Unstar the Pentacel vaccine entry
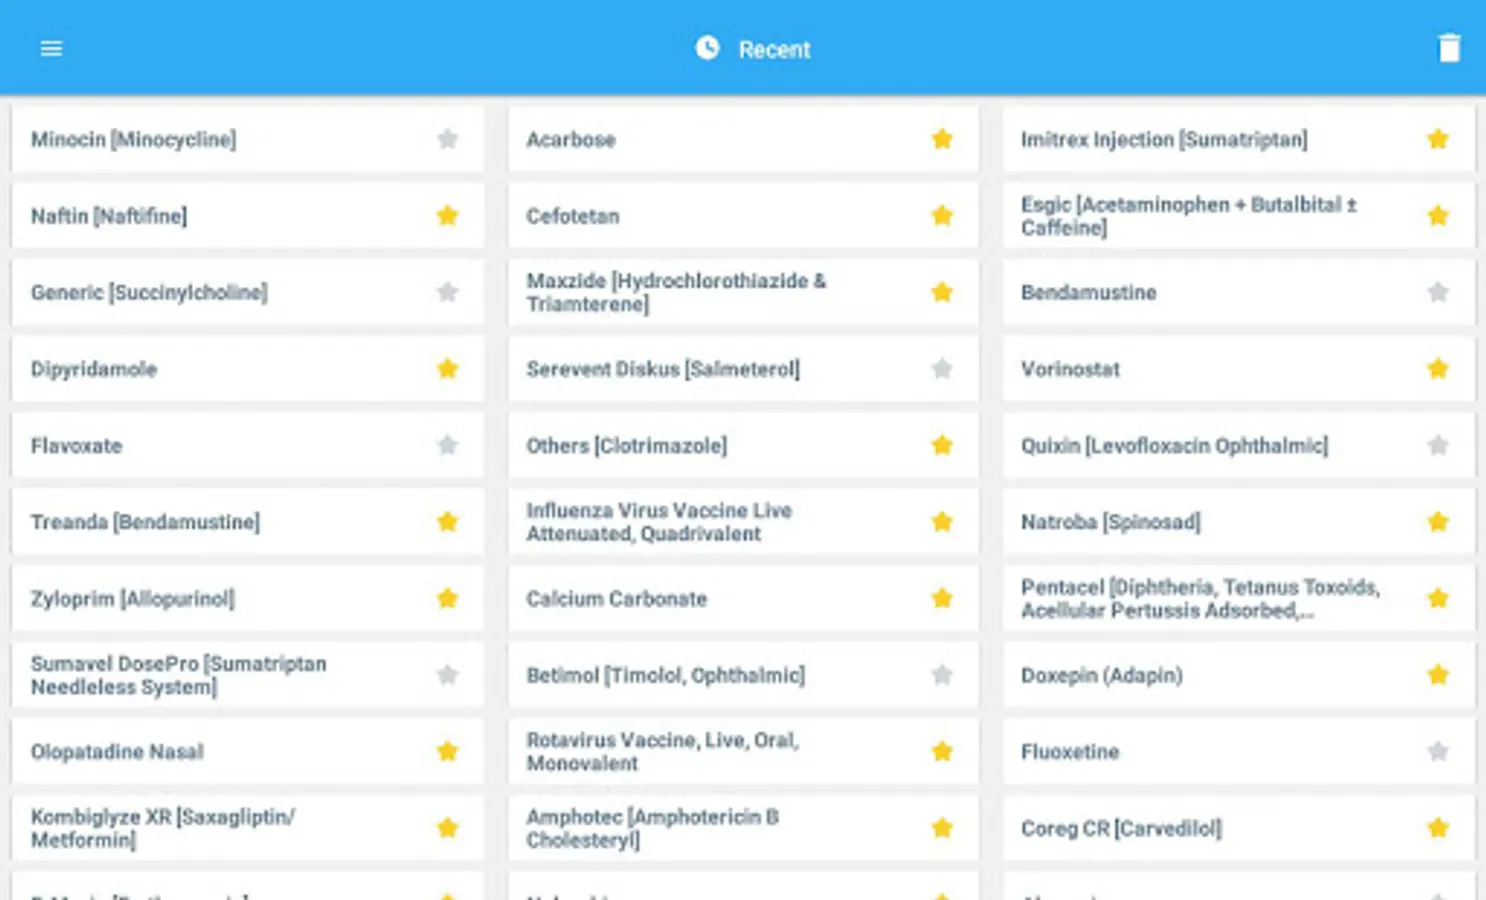 (x=1438, y=598)
